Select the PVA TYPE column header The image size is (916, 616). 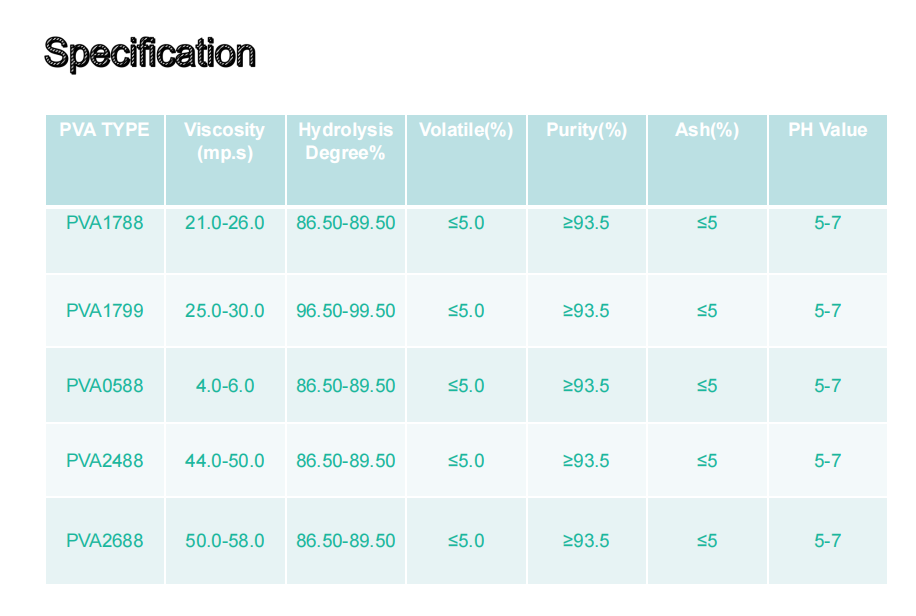click(x=105, y=130)
